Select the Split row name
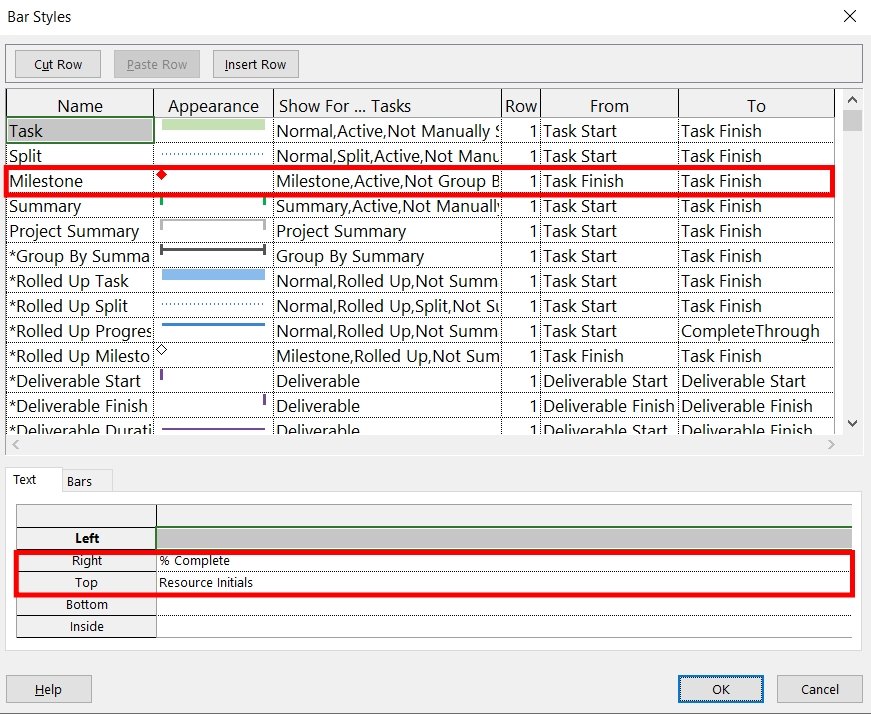Screen dimensions: 871x714 (x=80, y=156)
